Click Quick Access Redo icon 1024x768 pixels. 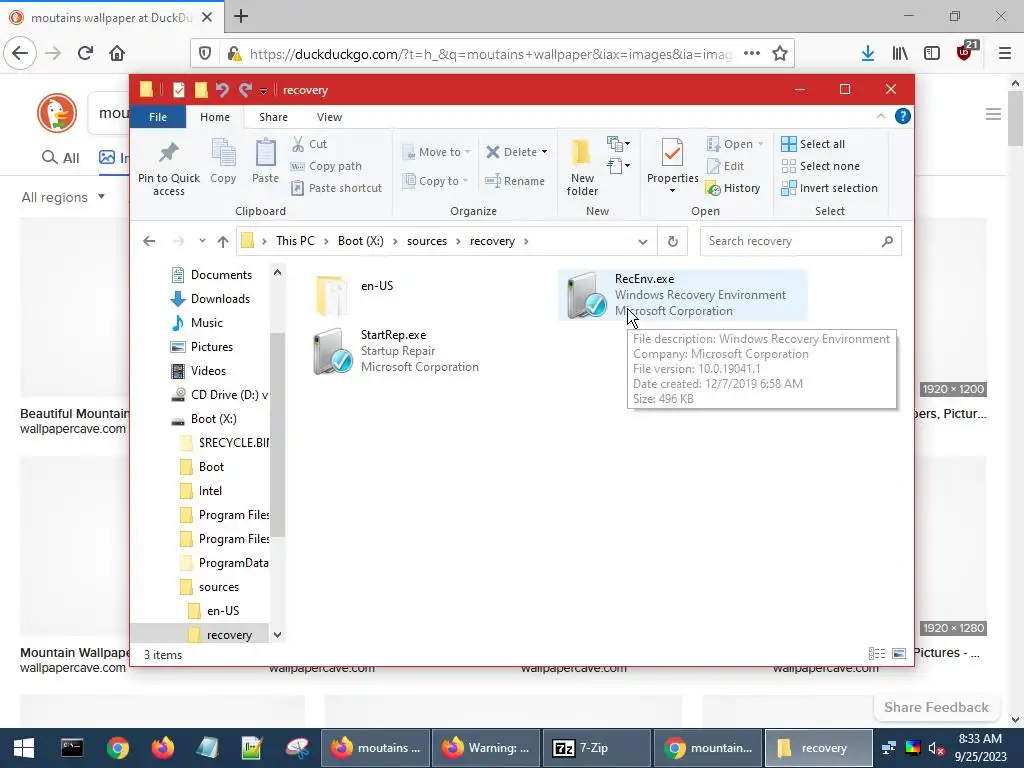click(246, 89)
